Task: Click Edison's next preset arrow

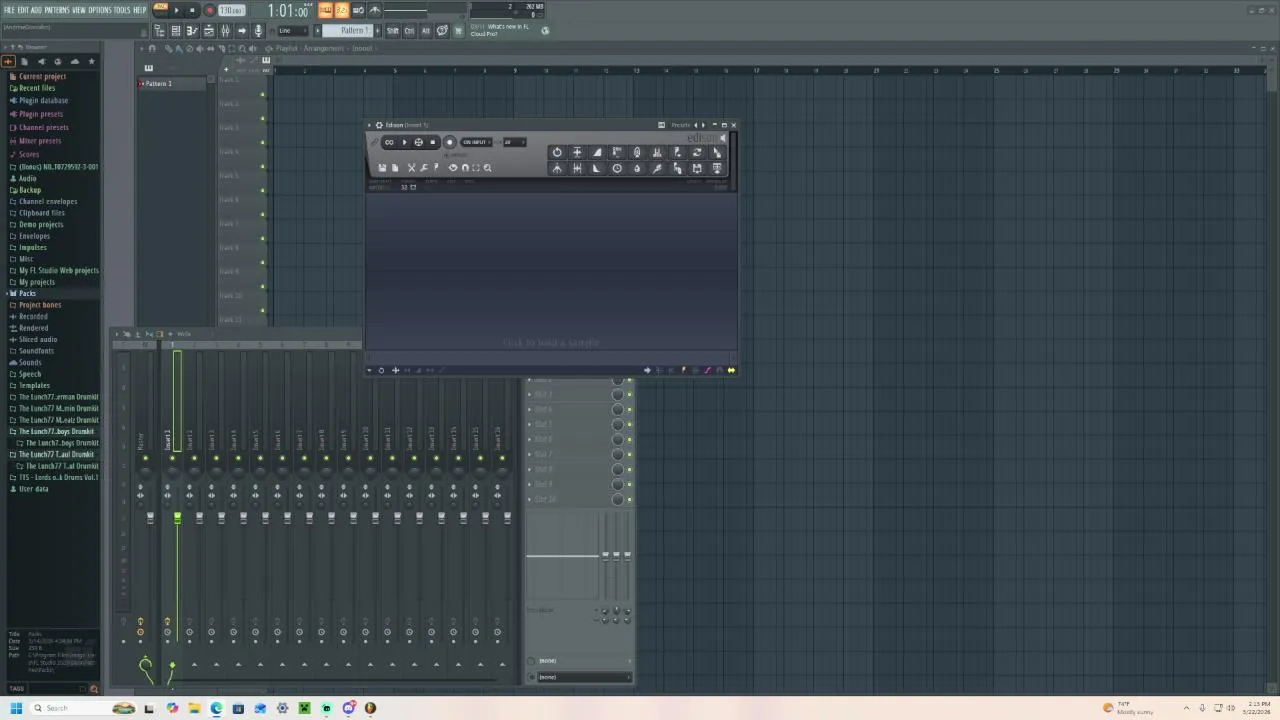Action: coord(704,125)
